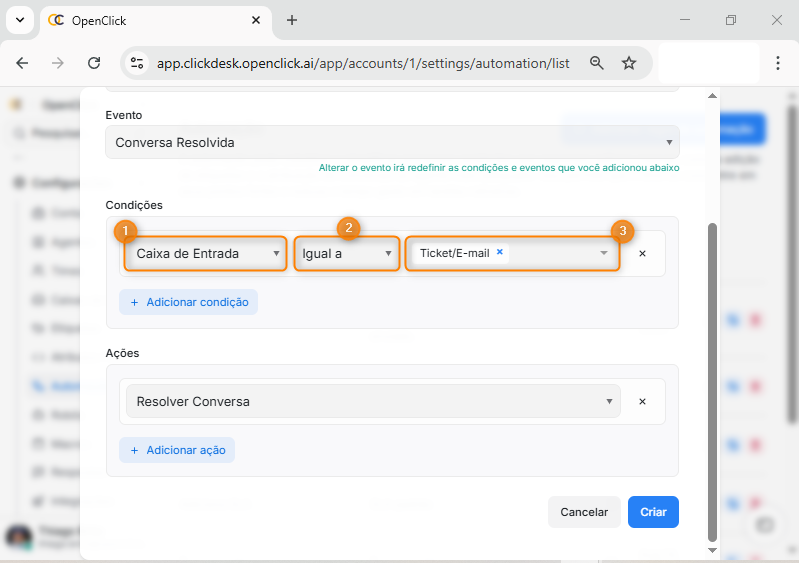Switch to the OpenClick browser tab

click(x=150, y=20)
